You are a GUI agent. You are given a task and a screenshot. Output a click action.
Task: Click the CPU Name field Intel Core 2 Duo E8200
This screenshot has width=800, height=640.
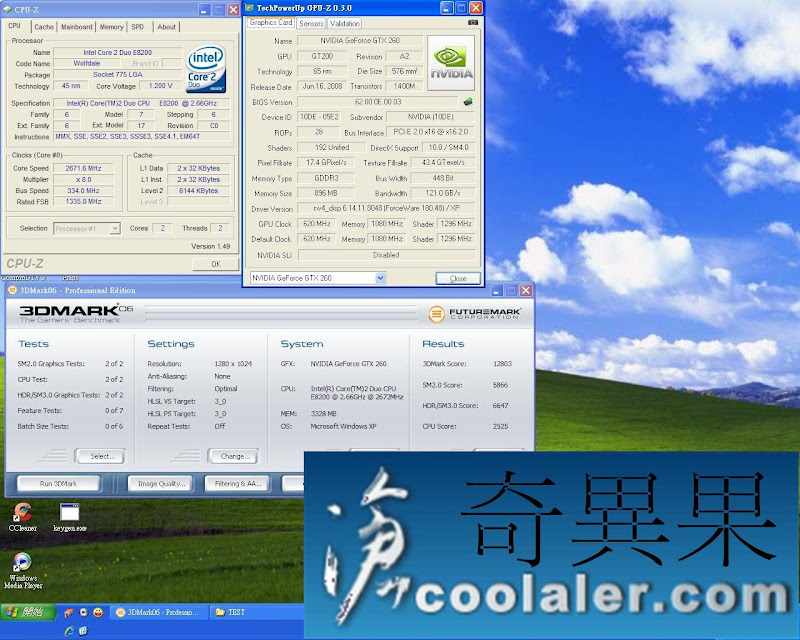click(118, 52)
